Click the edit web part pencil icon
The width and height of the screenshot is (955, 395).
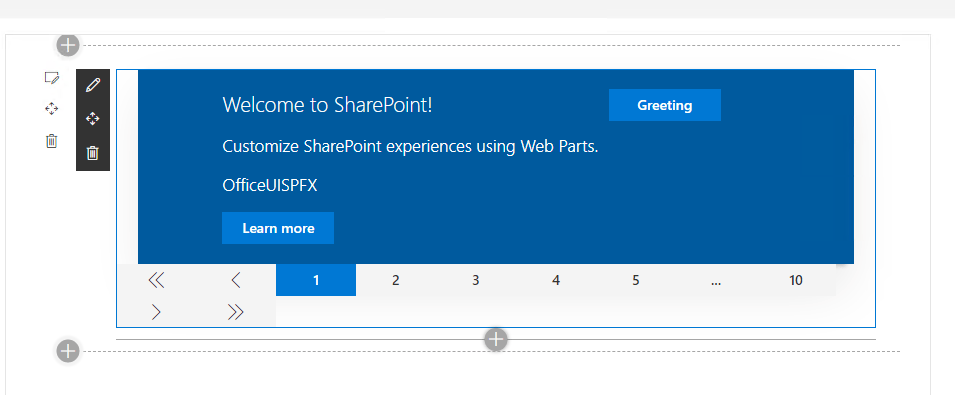(93, 85)
